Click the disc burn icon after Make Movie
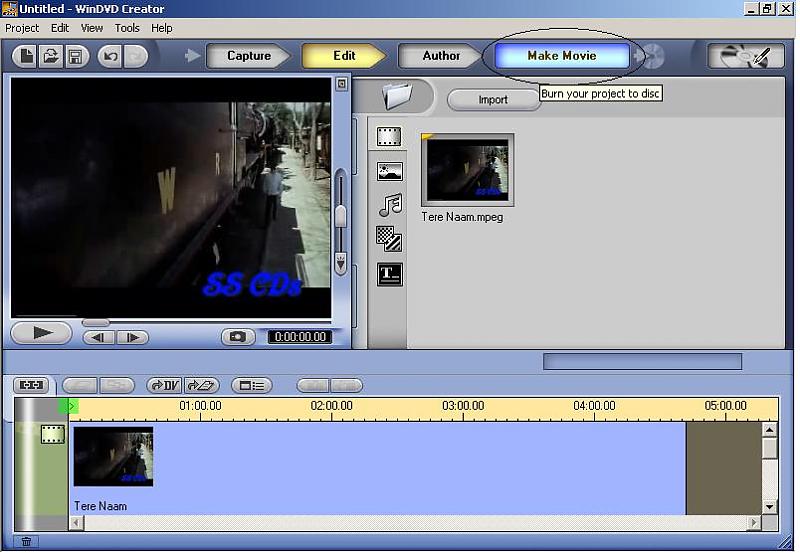800x553 pixels. coord(652,56)
